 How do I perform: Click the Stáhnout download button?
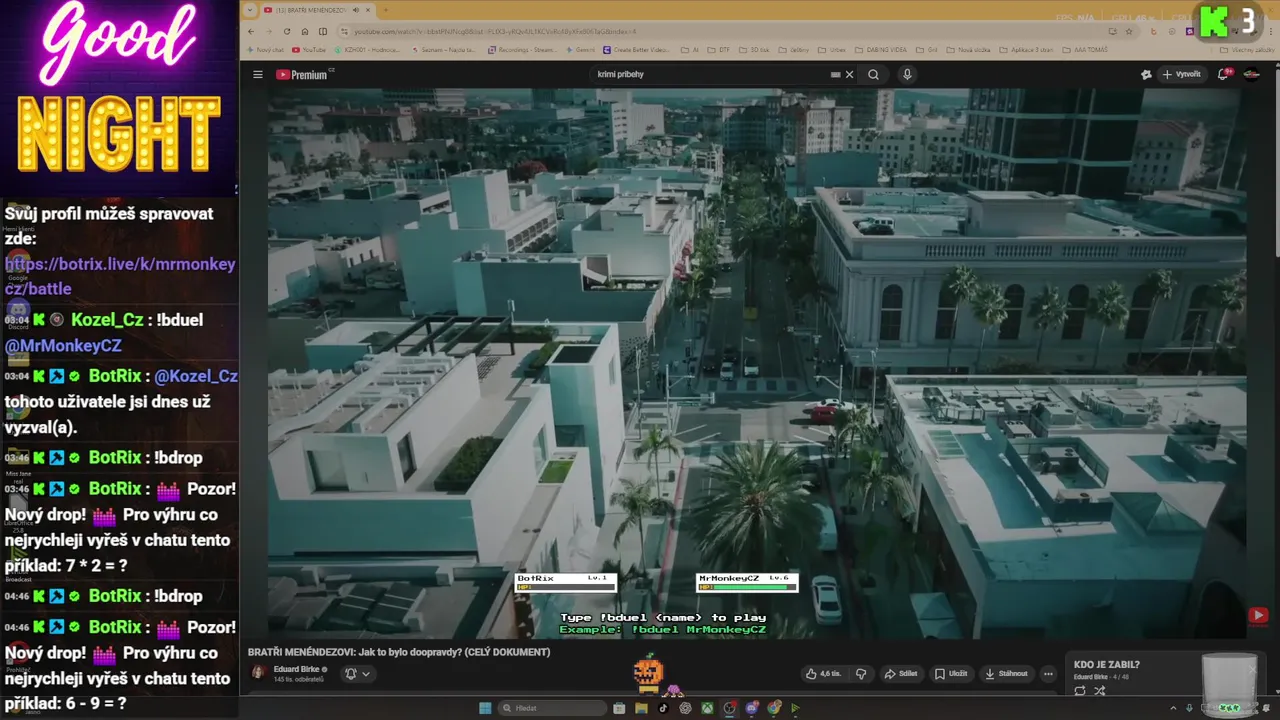[x=1006, y=674]
